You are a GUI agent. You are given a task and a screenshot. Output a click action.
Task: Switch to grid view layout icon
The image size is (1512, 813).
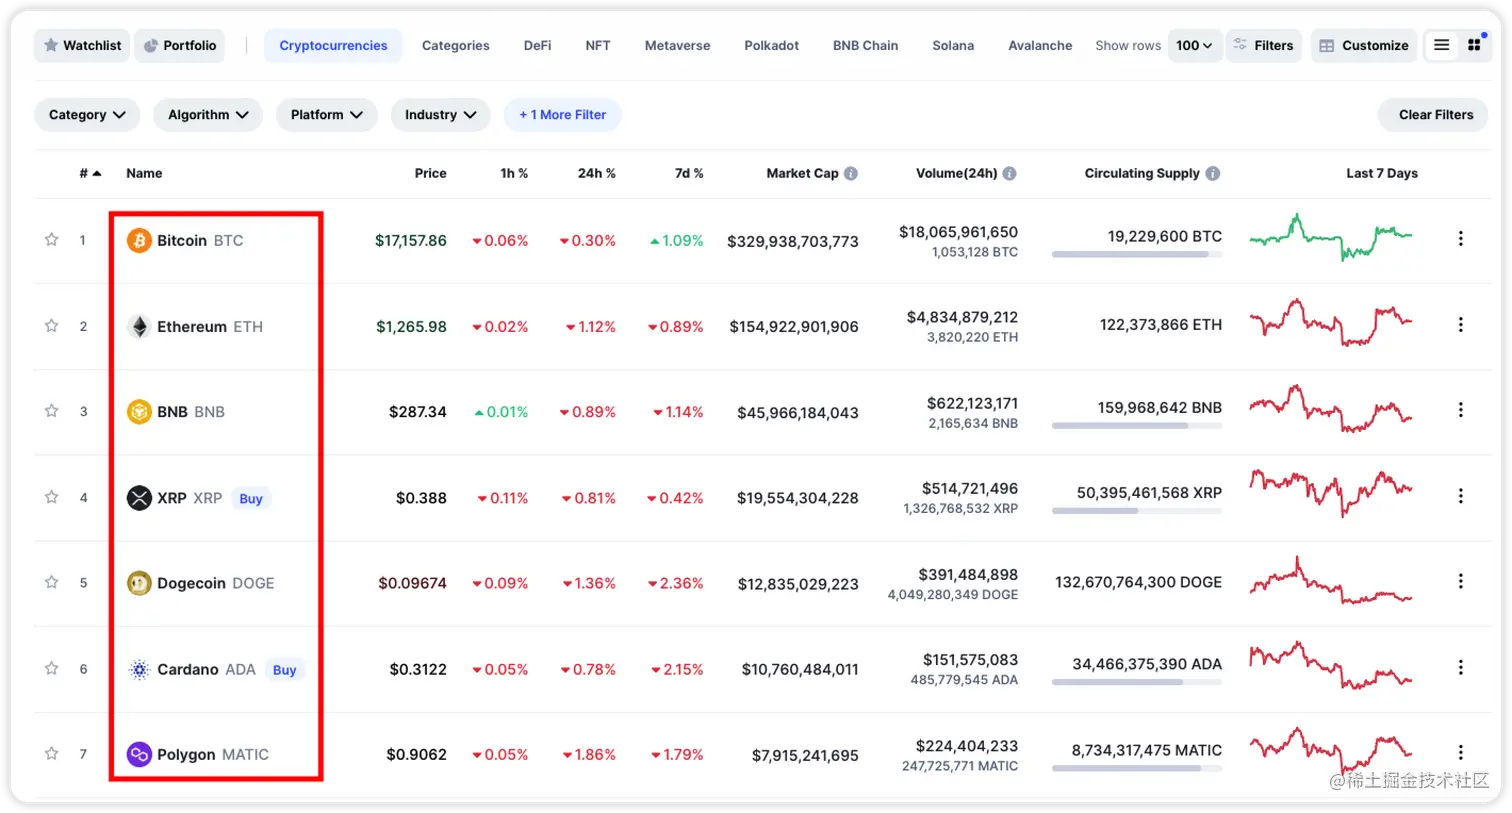(x=1474, y=45)
